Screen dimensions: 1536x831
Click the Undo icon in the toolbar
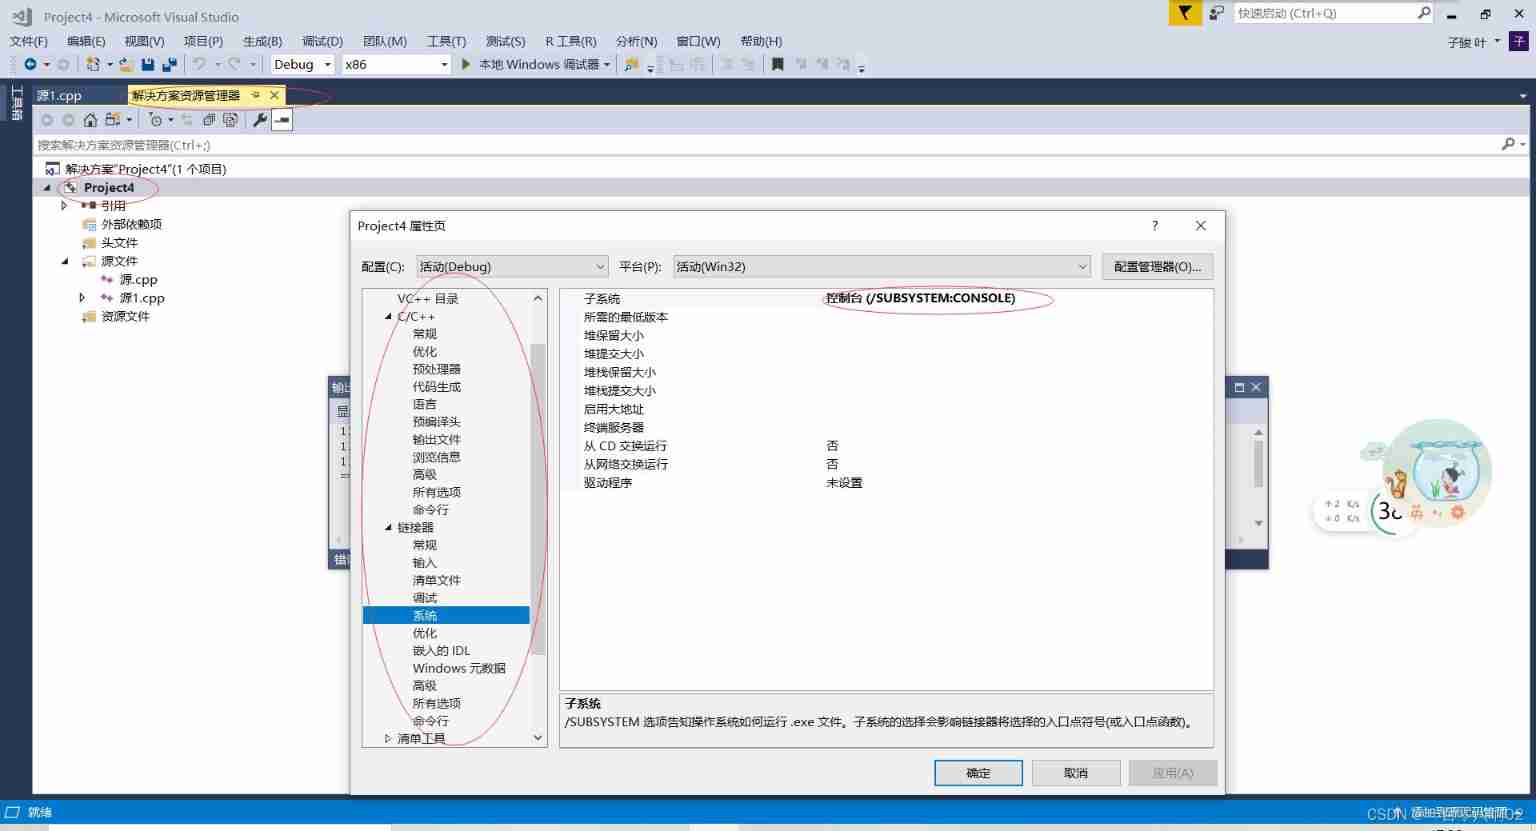click(x=198, y=64)
